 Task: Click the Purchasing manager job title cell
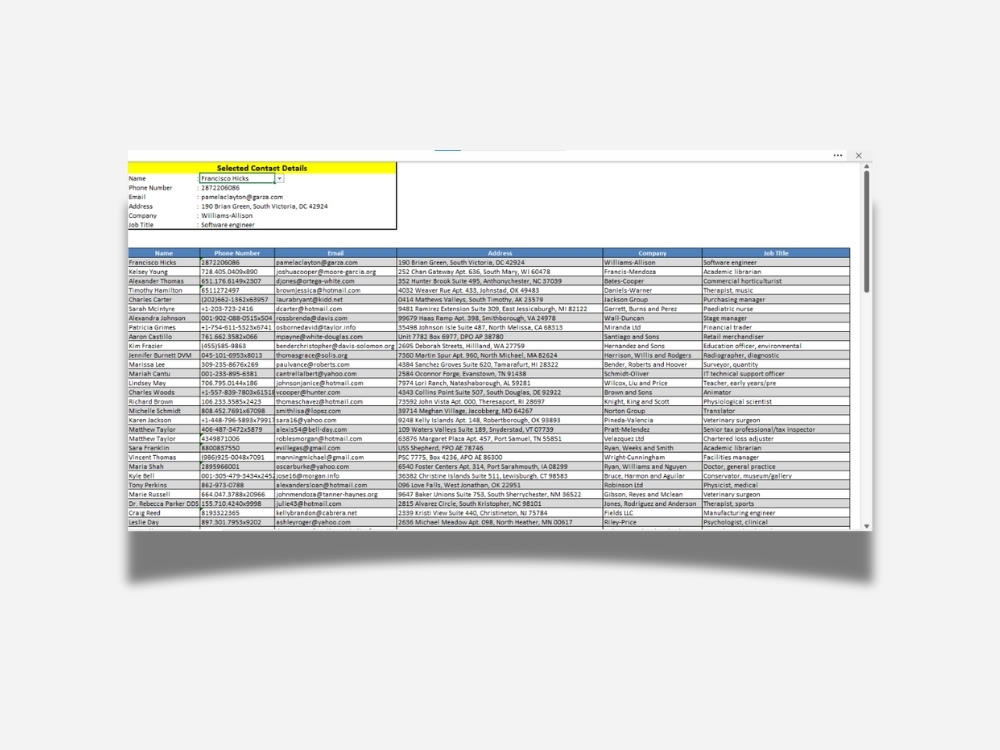click(776, 300)
